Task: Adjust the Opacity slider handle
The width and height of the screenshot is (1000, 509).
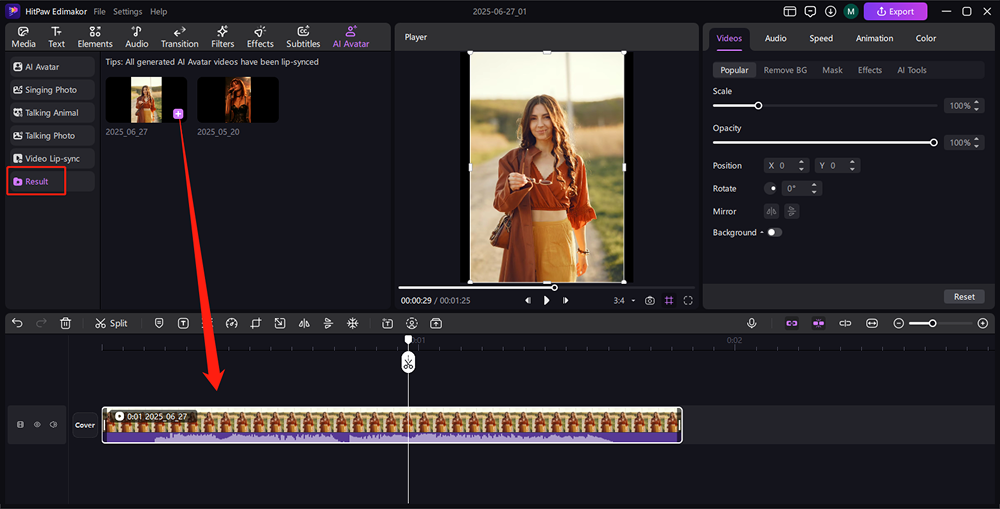Action: click(934, 143)
